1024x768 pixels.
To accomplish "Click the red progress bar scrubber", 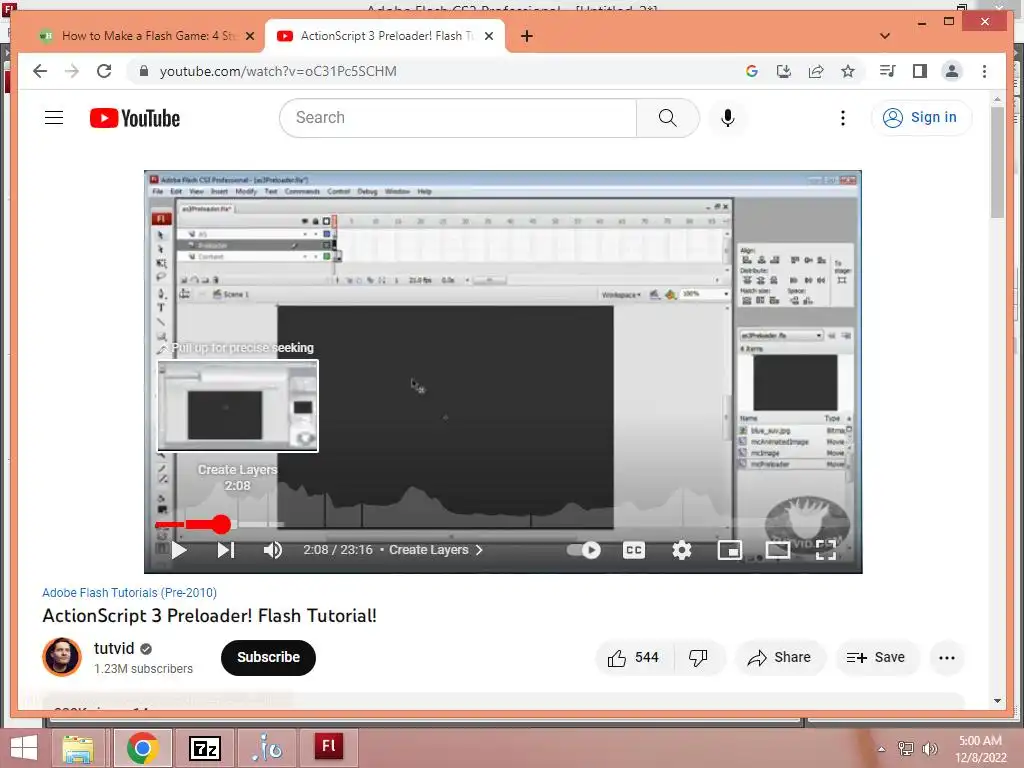I will [221, 524].
